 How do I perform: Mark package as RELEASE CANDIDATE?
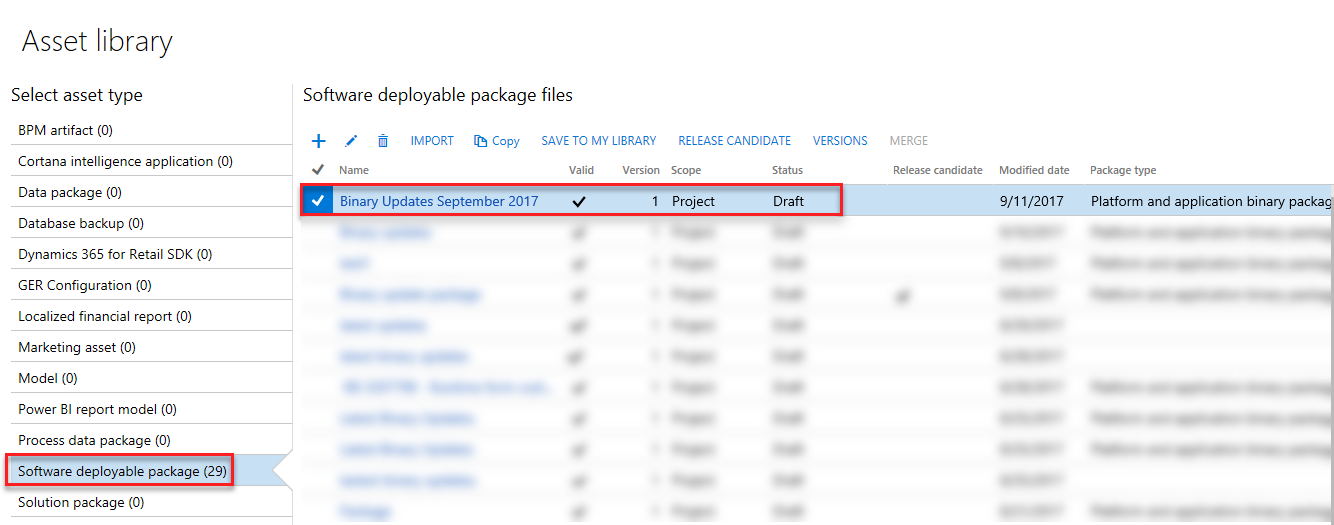click(734, 141)
